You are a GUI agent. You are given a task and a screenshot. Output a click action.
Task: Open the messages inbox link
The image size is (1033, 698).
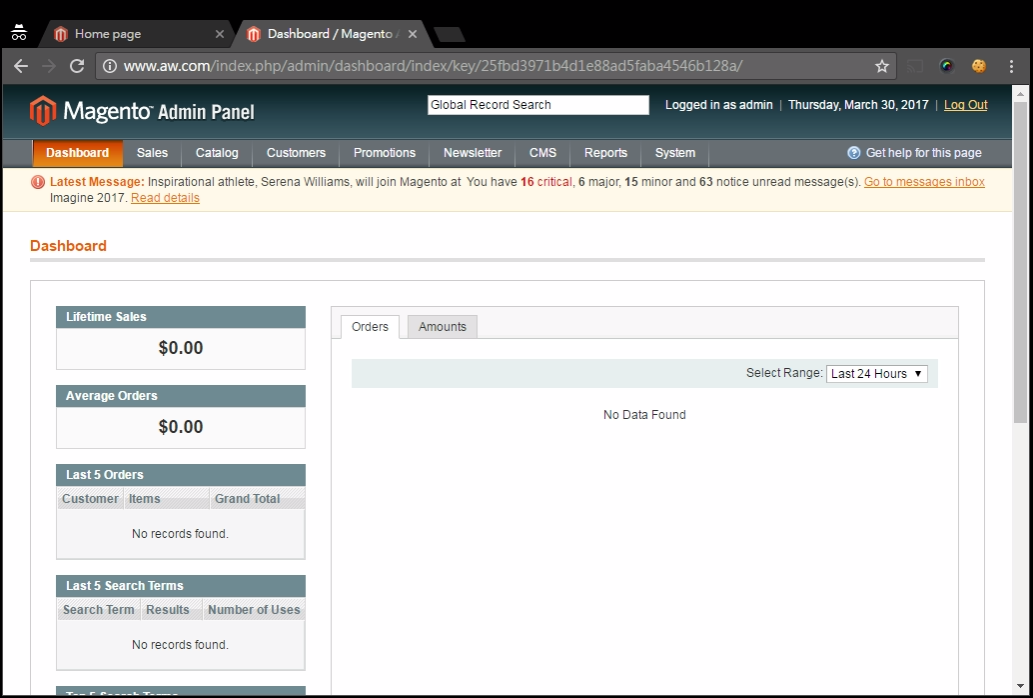[923, 181]
